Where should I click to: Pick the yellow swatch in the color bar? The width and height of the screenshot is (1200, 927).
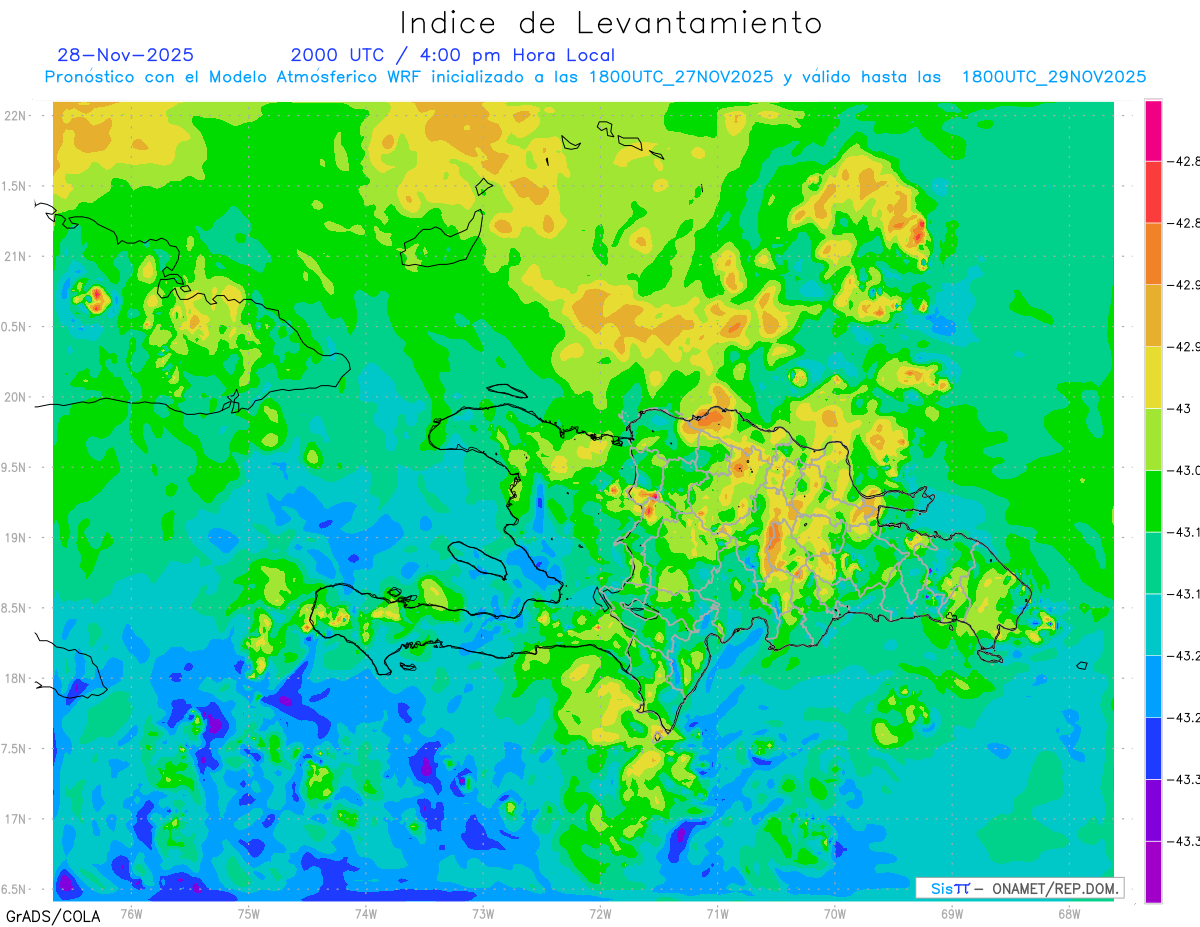[1153, 378]
